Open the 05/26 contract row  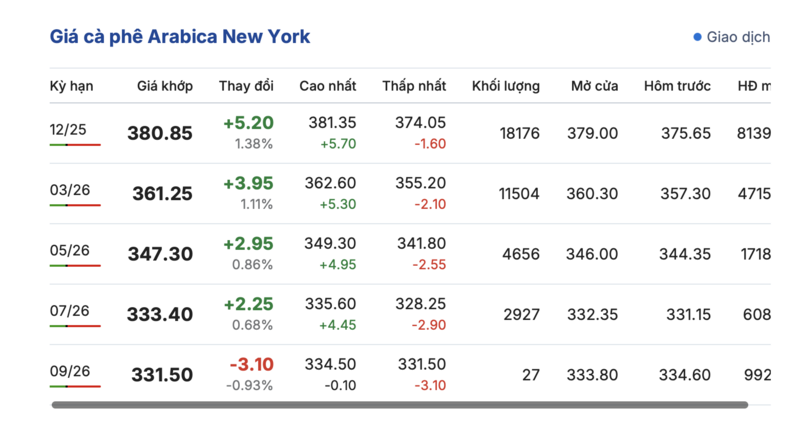[68, 250]
